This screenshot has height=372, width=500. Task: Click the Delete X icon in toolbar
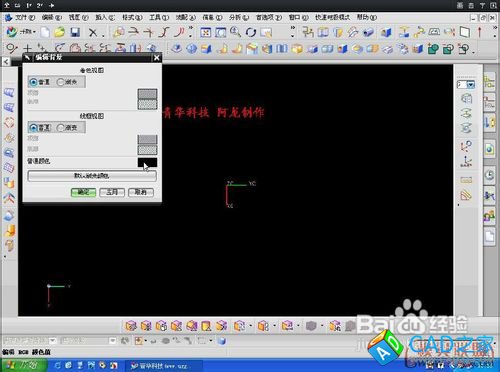coord(93,33)
